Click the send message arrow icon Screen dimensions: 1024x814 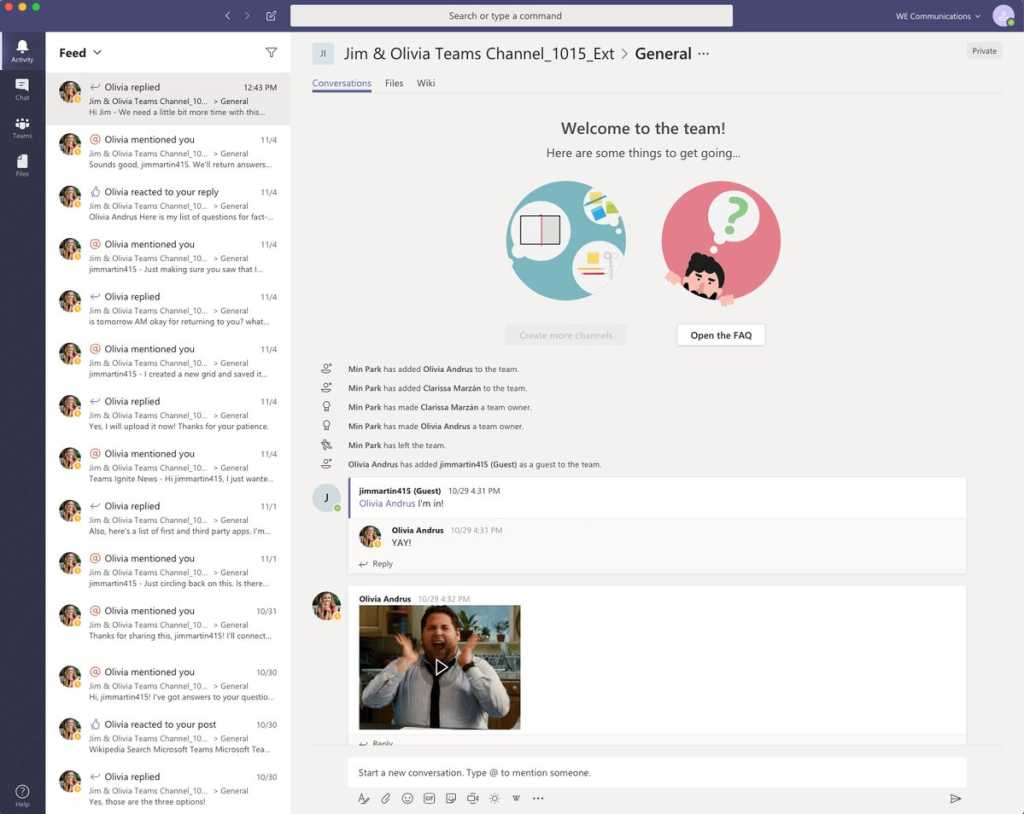tap(955, 798)
